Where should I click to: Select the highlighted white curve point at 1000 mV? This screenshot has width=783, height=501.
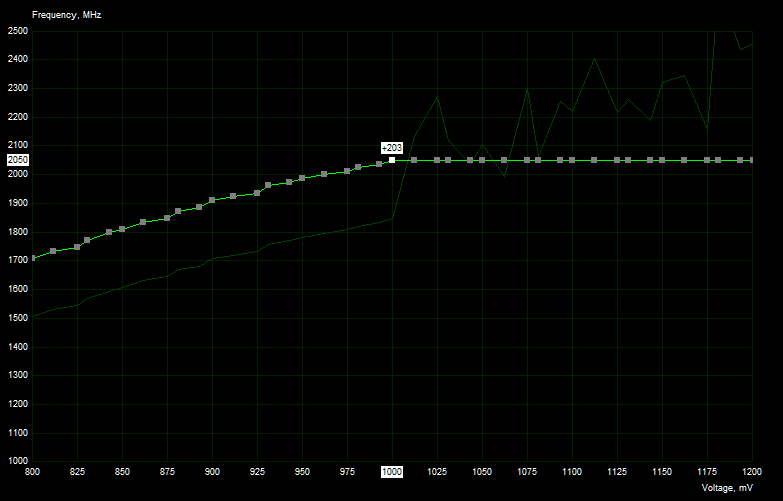coord(392,160)
